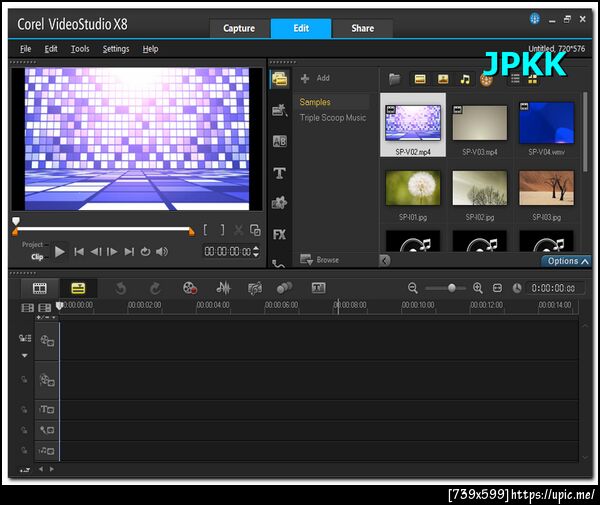Open the Title library T icon
600x505 pixels.
point(280,173)
